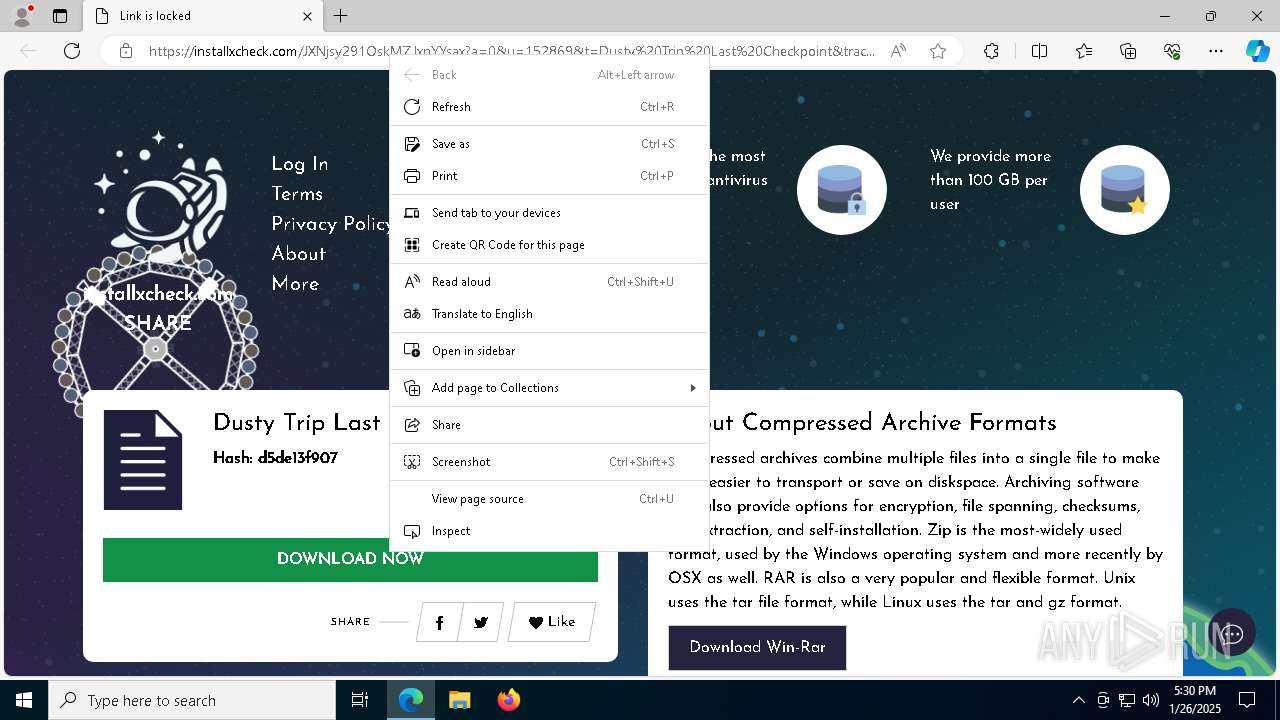Select Translate to English

[549, 314]
